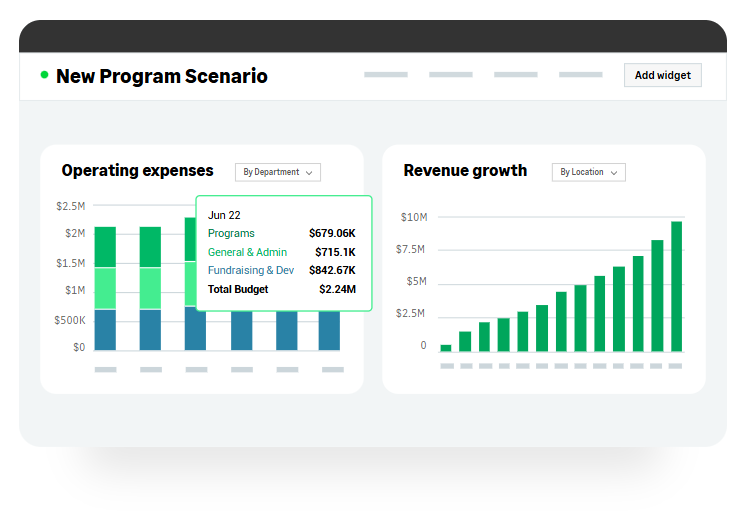This screenshot has height=517, width=746.
Task: Click the Total Budget tooltip row
Action: point(282,289)
